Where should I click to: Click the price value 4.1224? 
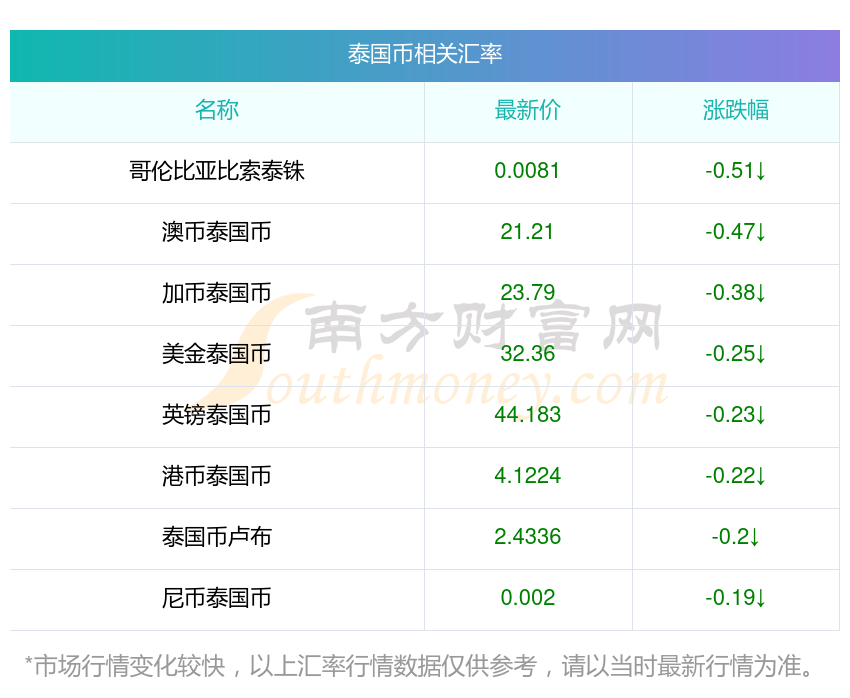tap(527, 476)
